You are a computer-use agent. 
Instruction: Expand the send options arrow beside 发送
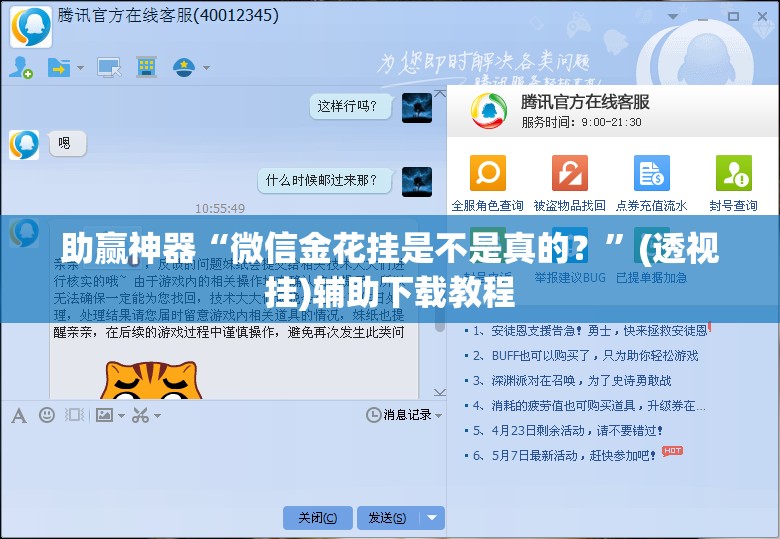pyautogui.click(x=432, y=518)
